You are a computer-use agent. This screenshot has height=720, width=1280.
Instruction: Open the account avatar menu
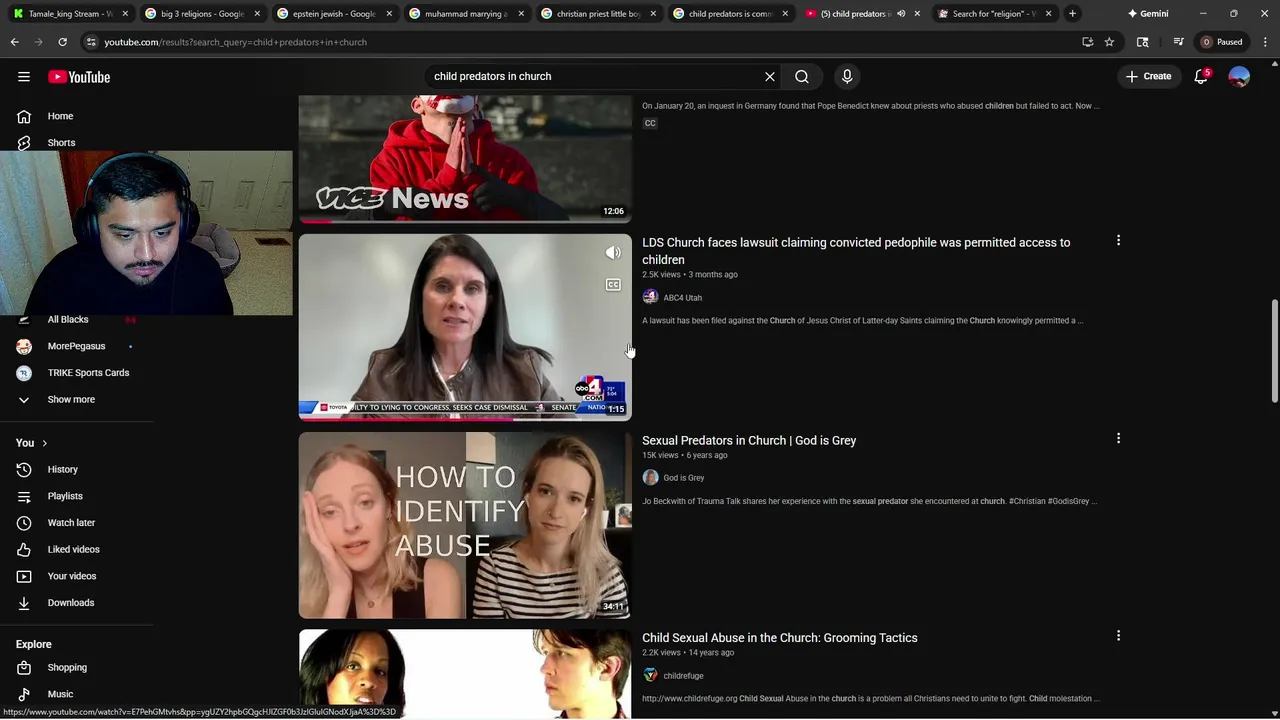(1239, 77)
